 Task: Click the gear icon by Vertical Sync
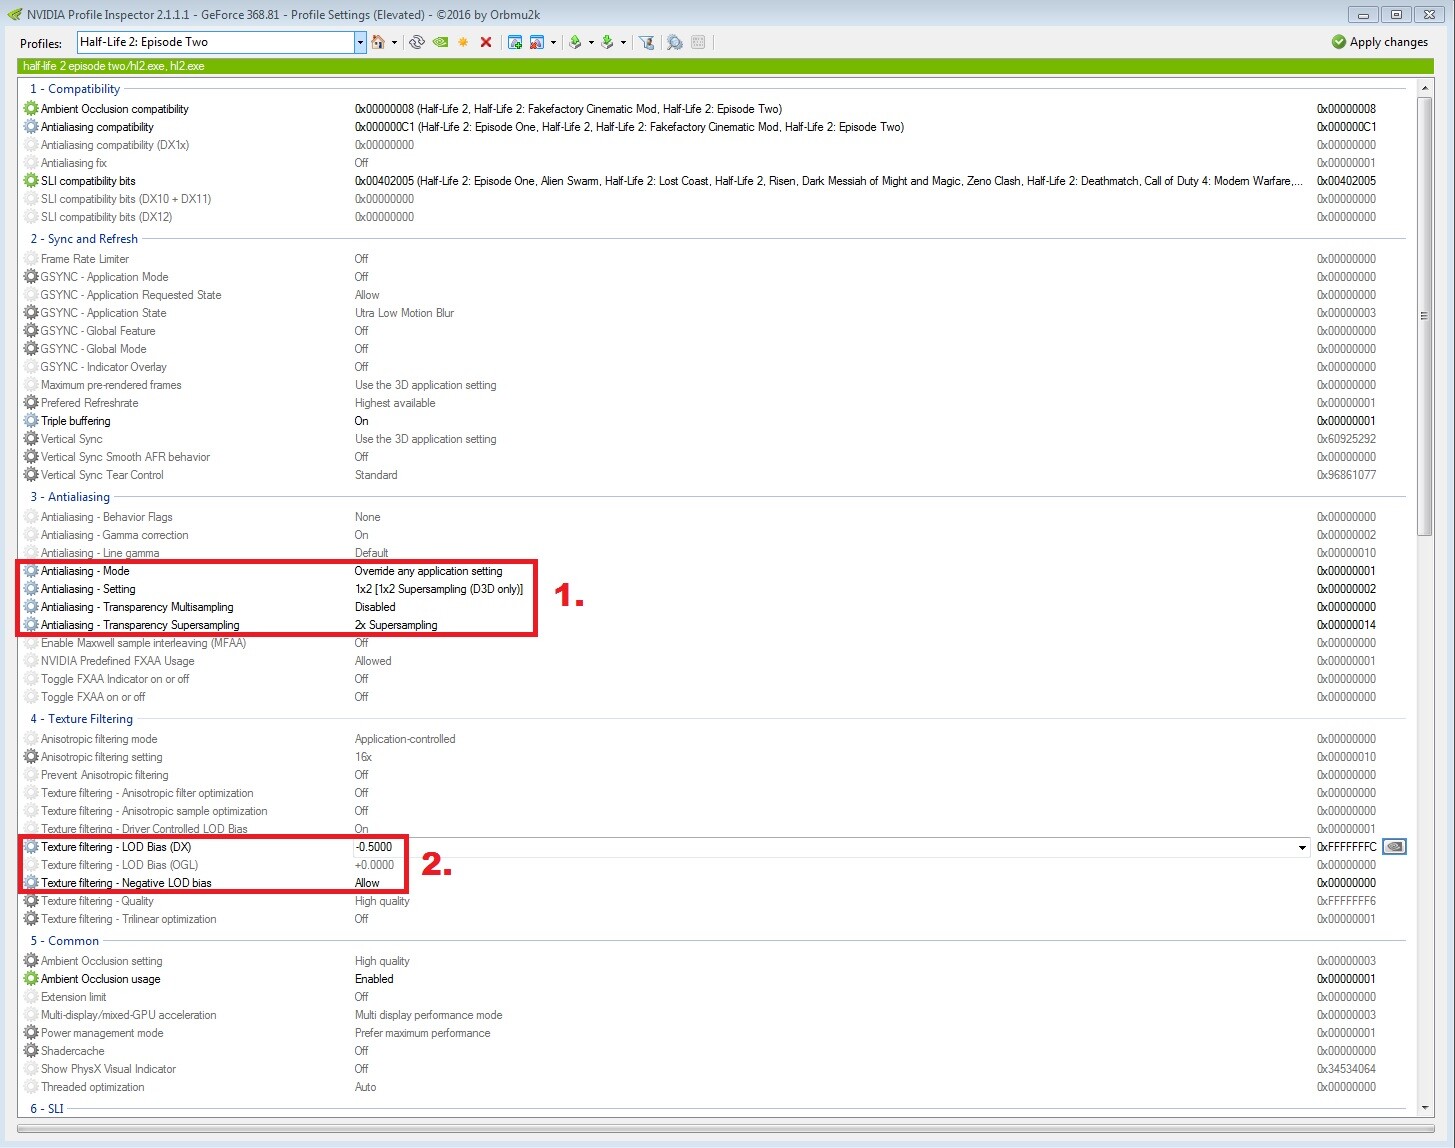pos(31,439)
